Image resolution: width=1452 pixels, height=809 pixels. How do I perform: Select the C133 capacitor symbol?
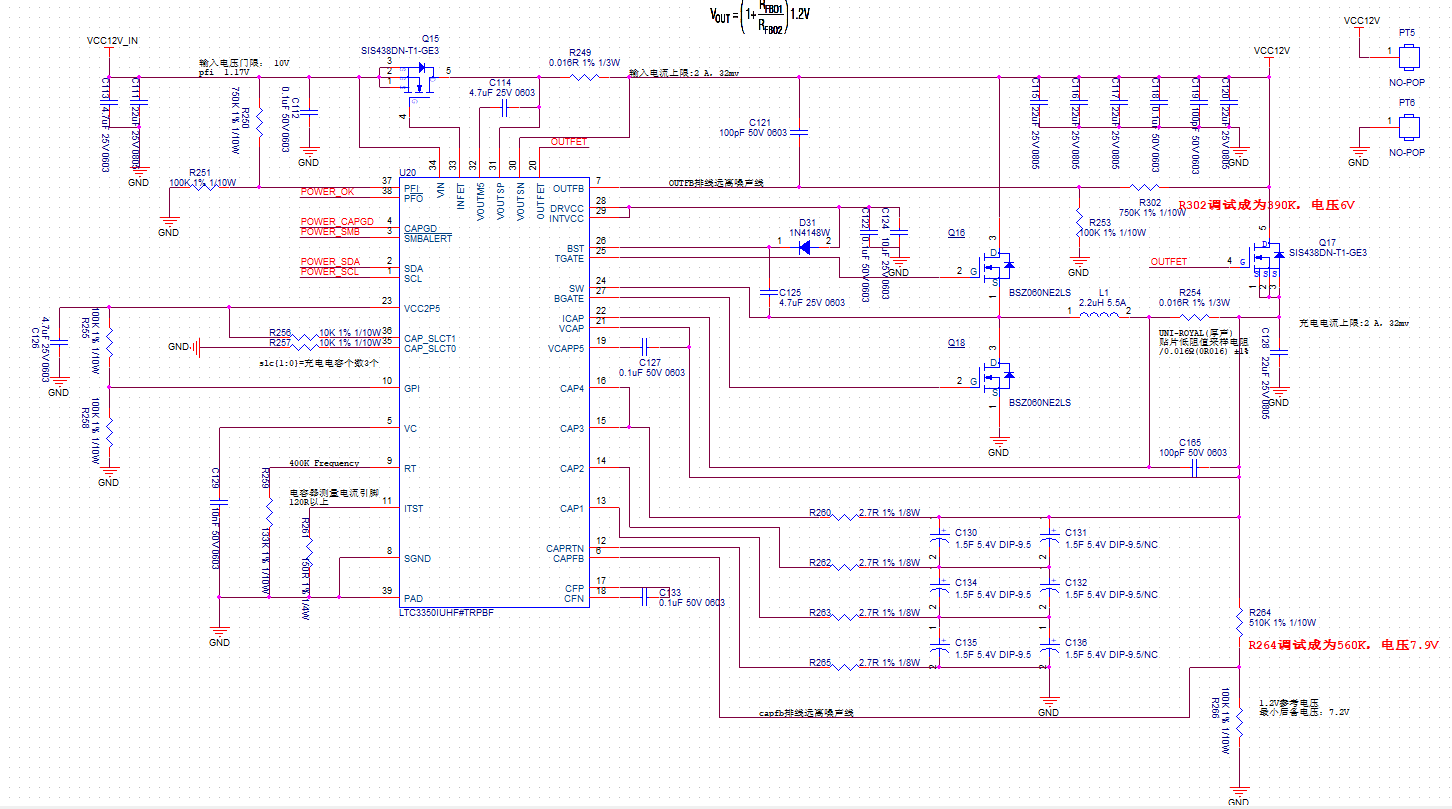(644, 597)
